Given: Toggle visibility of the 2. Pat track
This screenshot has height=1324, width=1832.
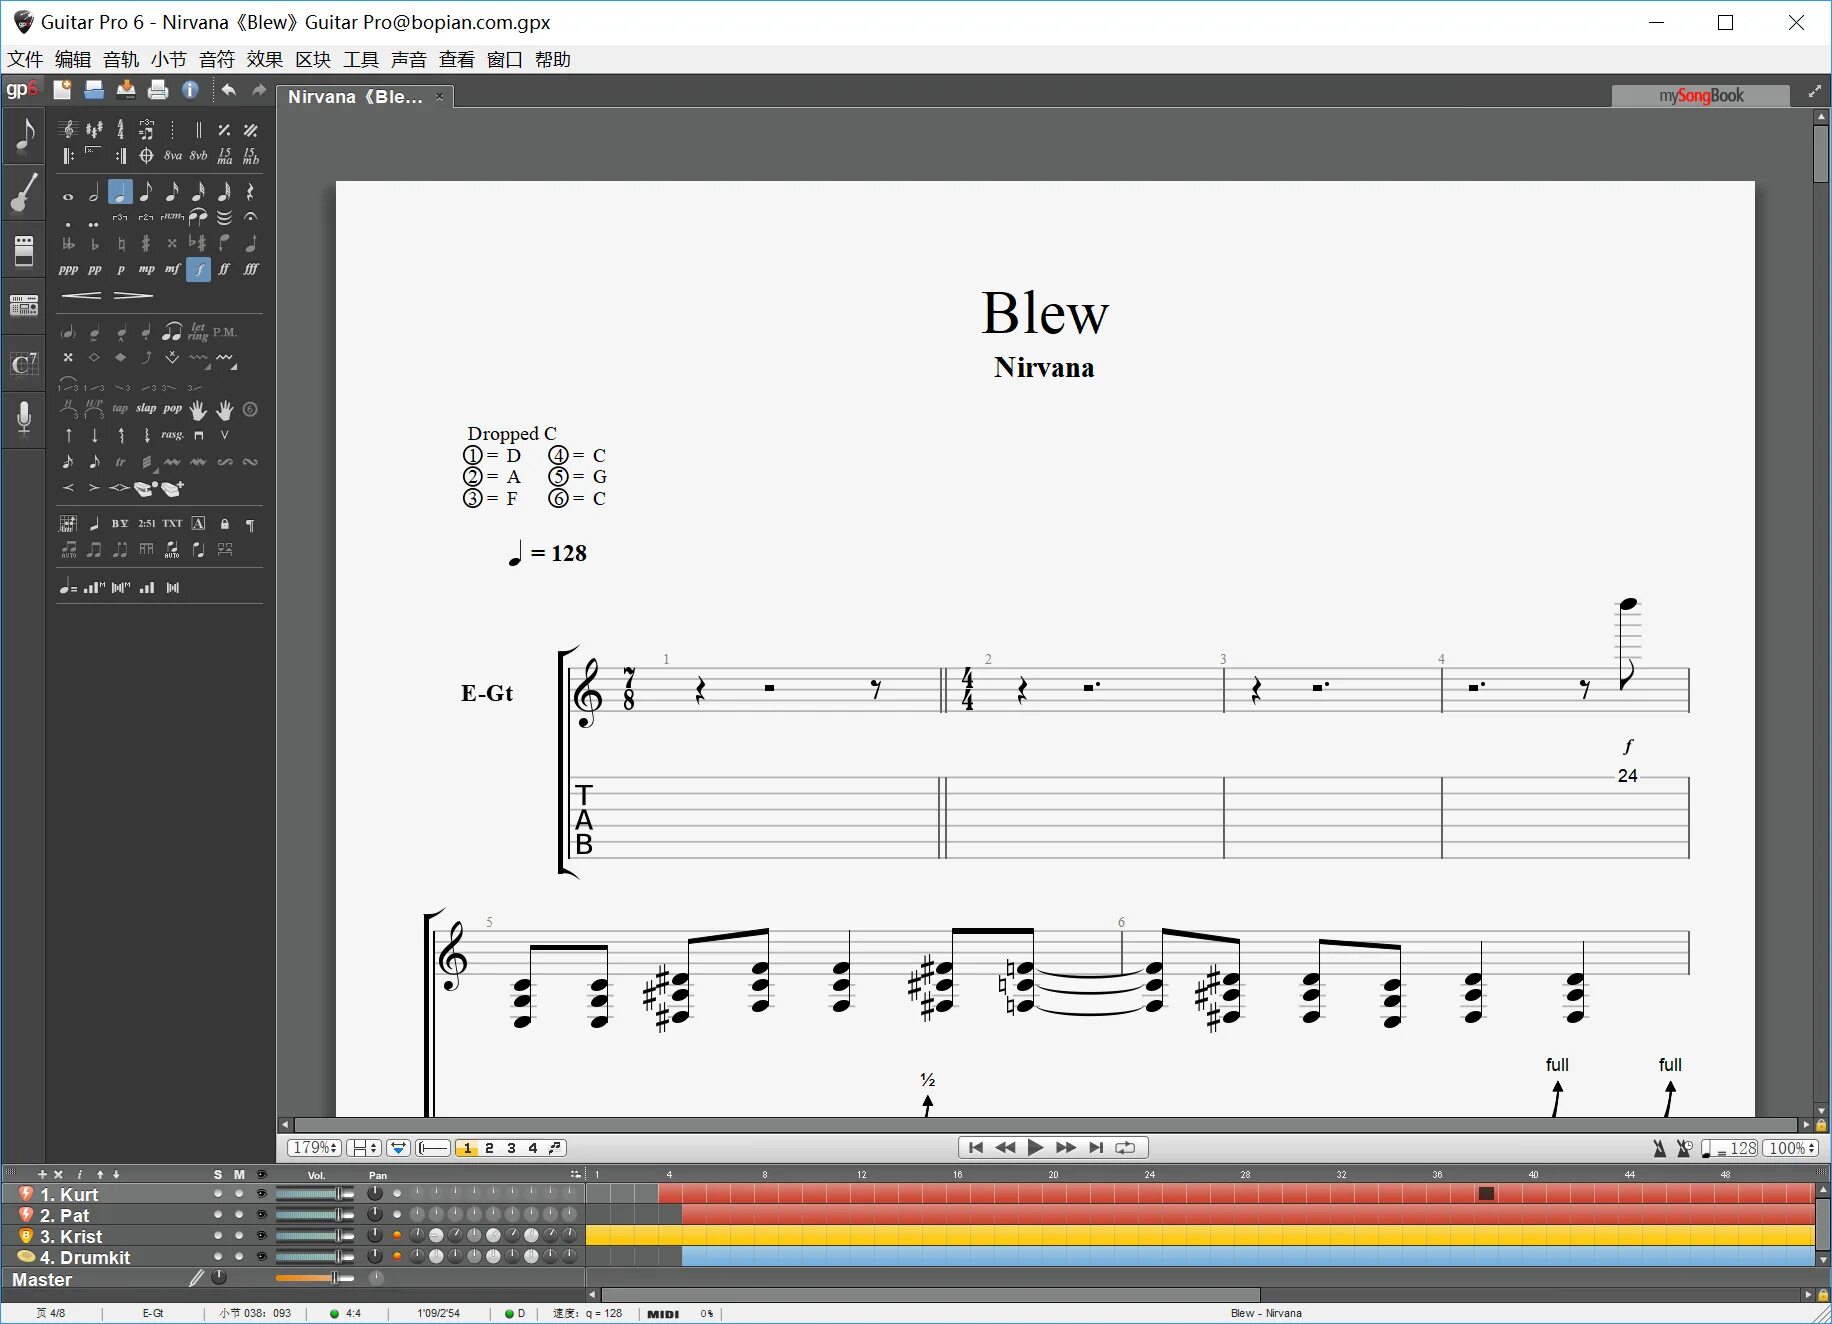Looking at the screenshot, I should 262,1214.
